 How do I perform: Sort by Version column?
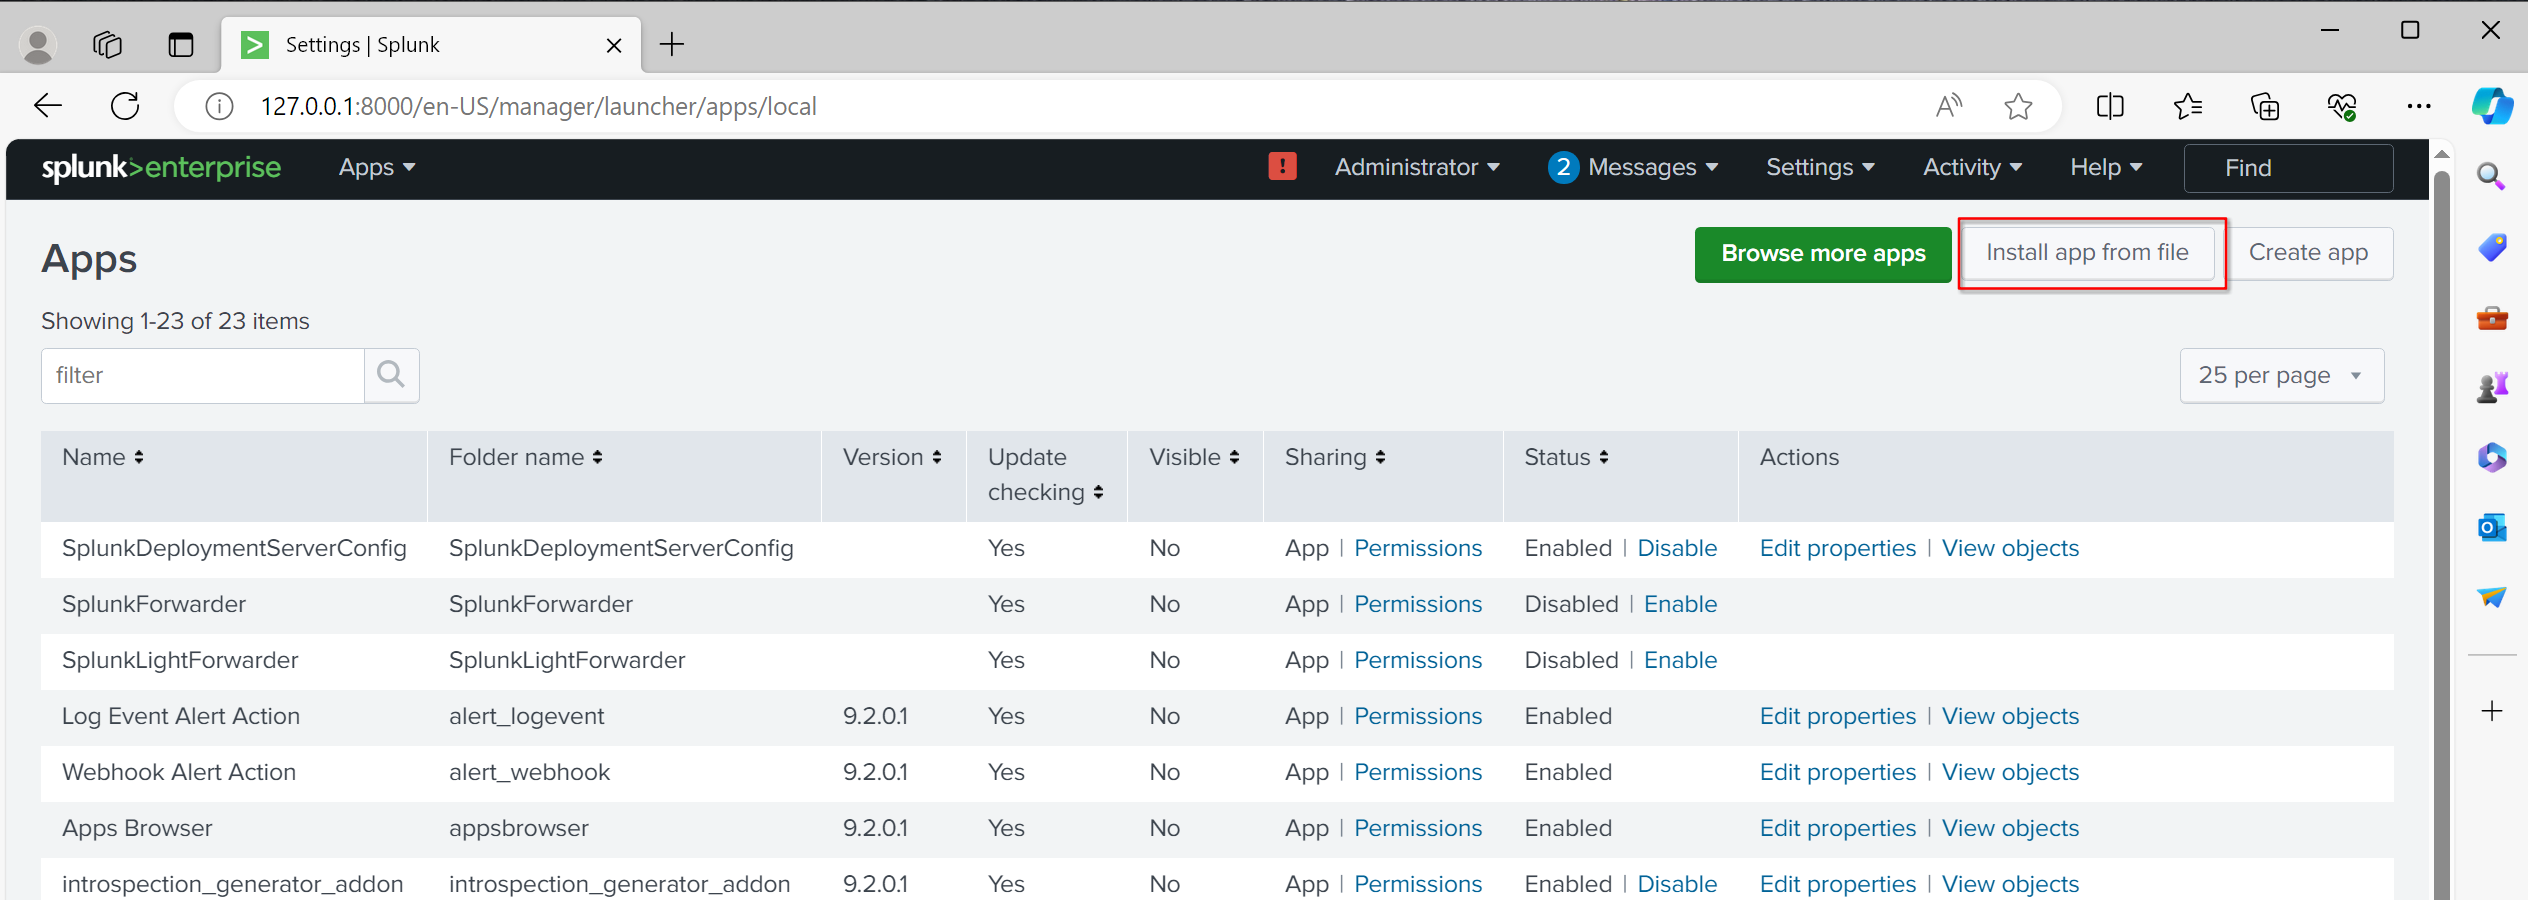click(892, 457)
